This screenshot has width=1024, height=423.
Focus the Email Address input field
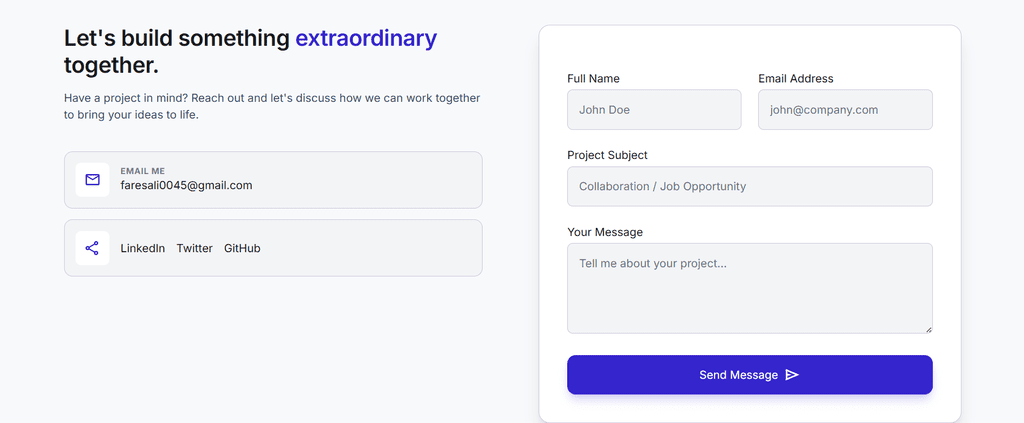pos(845,110)
